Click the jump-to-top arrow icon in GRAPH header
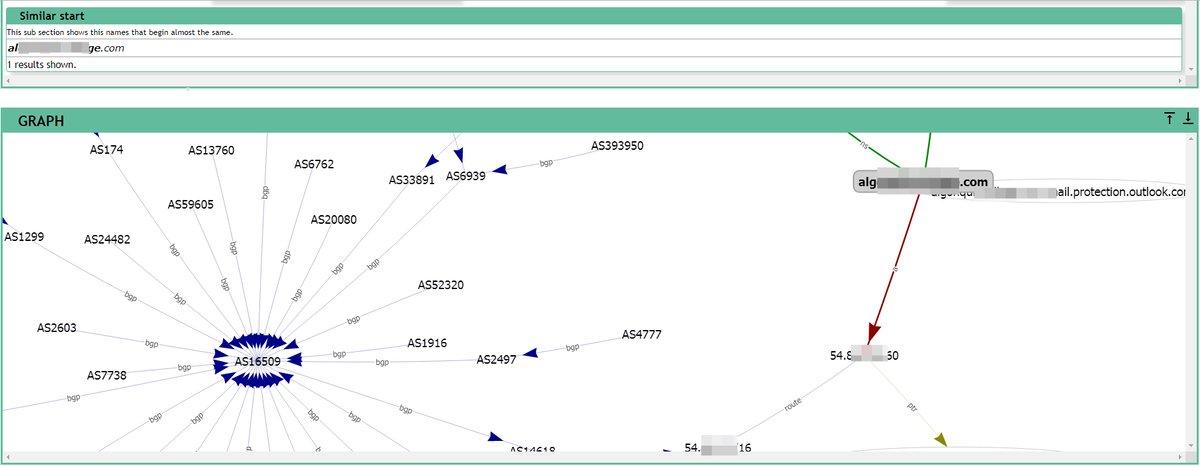Screen dimensions: 1200x466 point(1169,119)
